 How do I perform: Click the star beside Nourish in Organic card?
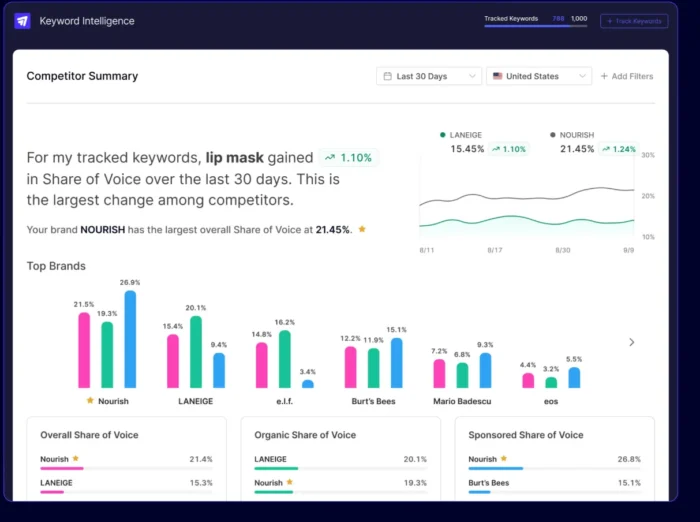[x=289, y=482]
